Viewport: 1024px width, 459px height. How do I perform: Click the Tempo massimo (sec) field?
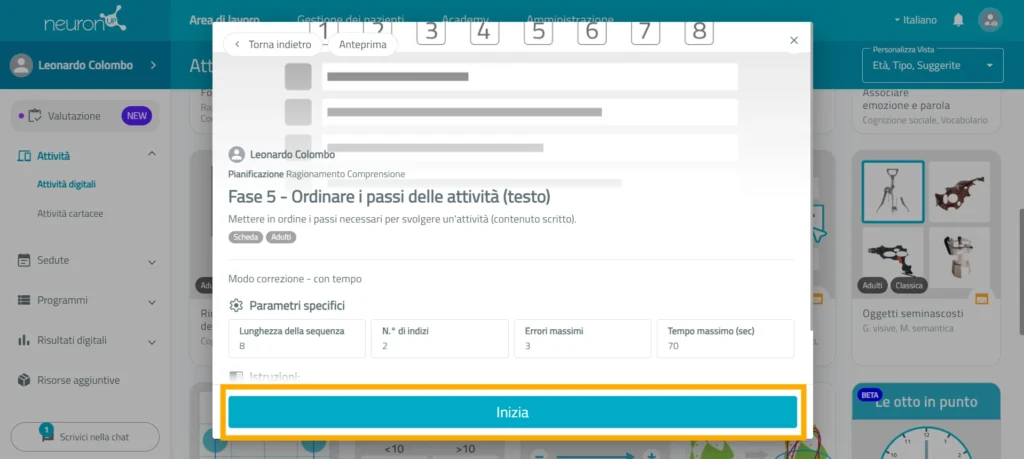pos(726,338)
